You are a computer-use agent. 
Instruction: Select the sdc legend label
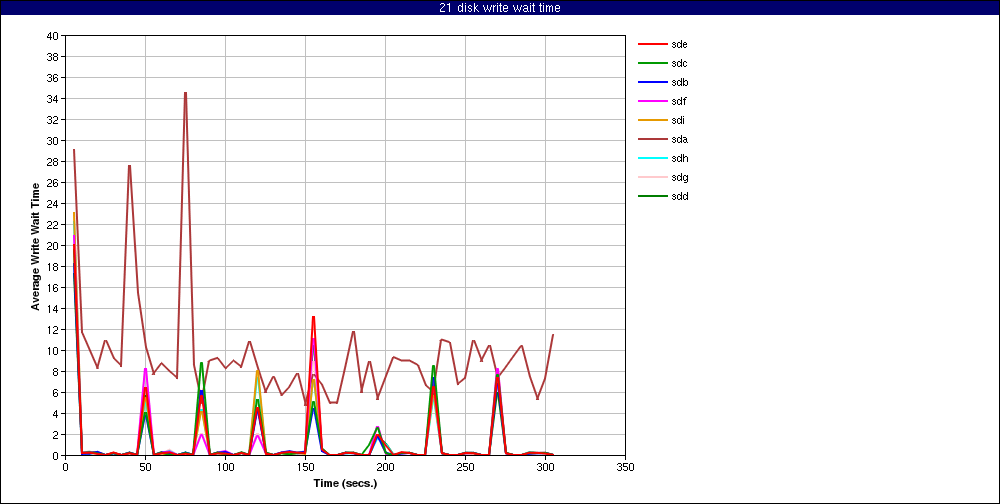tap(679, 63)
